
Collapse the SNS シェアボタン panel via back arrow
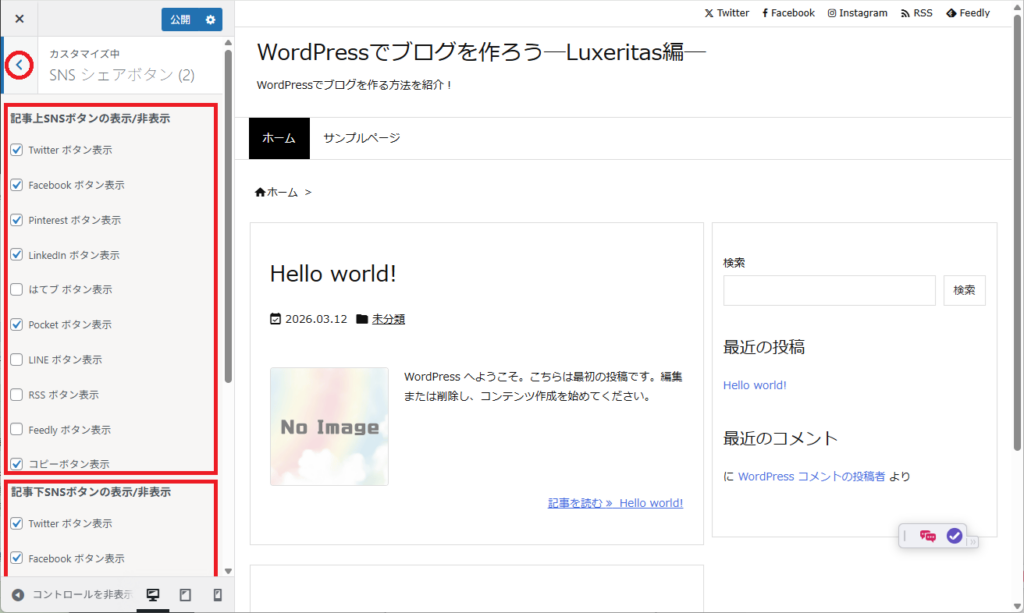point(19,64)
